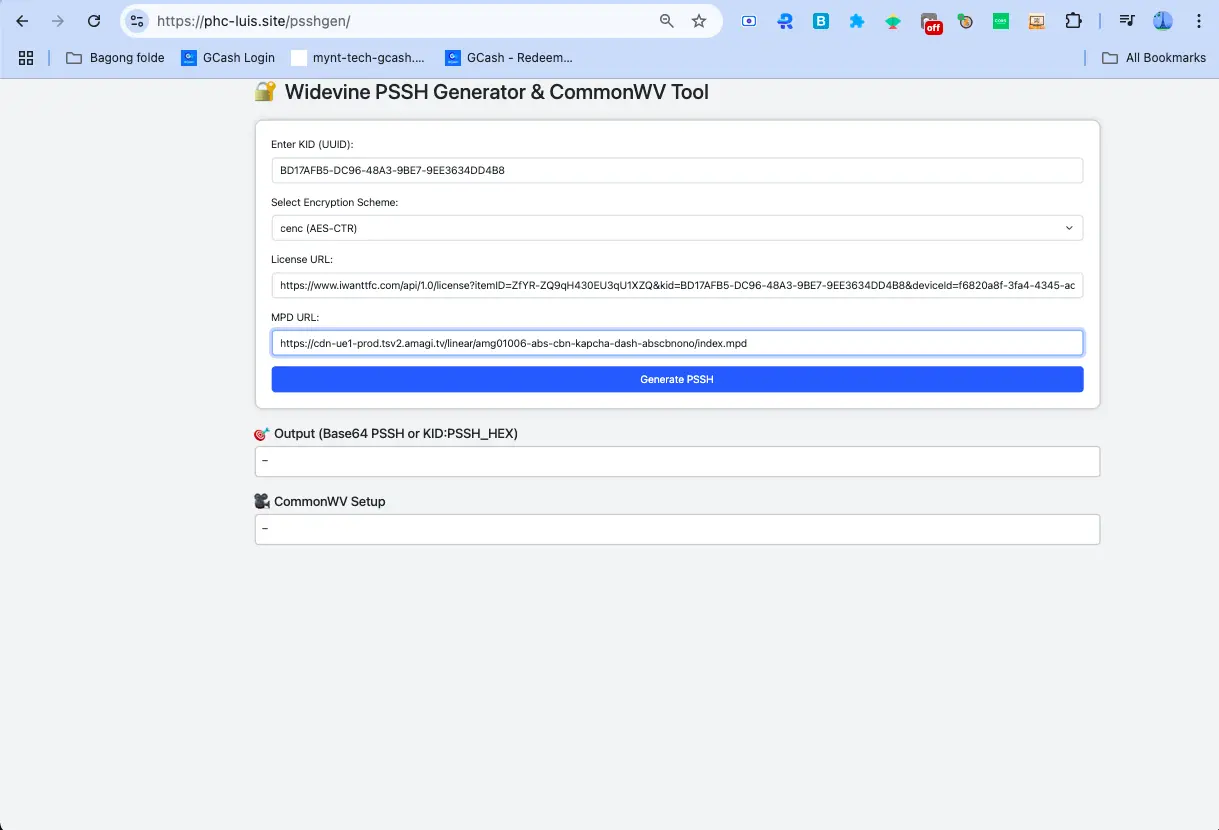Open the green CORS extension icon
The width and height of the screenshot is (1219, 830).
click(1001, 21)
